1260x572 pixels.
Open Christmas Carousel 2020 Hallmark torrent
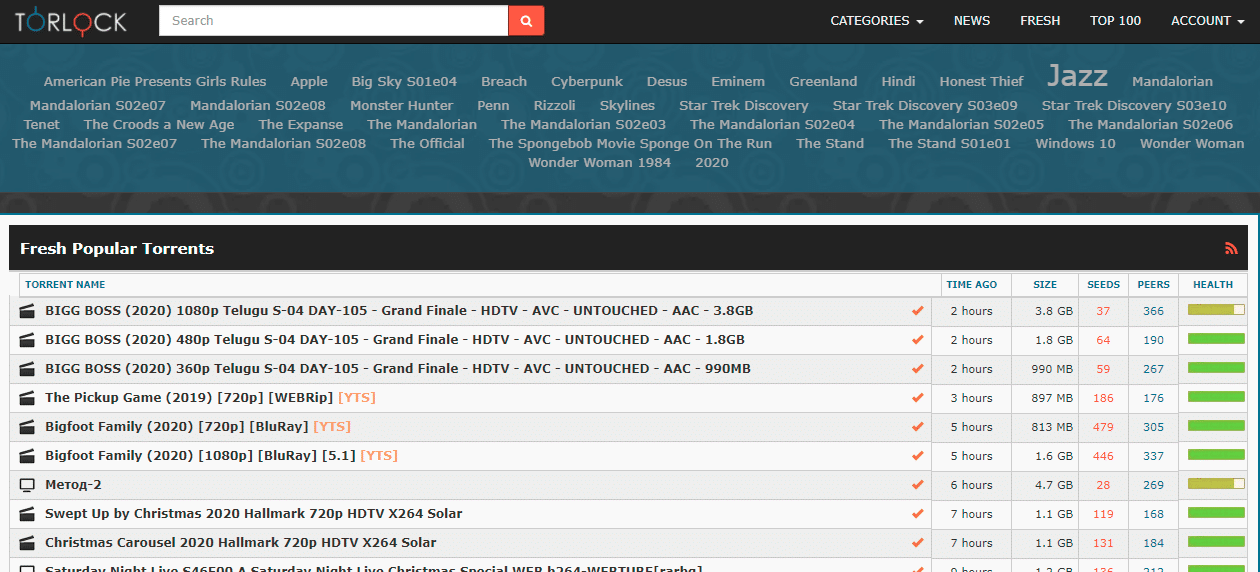tap(241, 543)
